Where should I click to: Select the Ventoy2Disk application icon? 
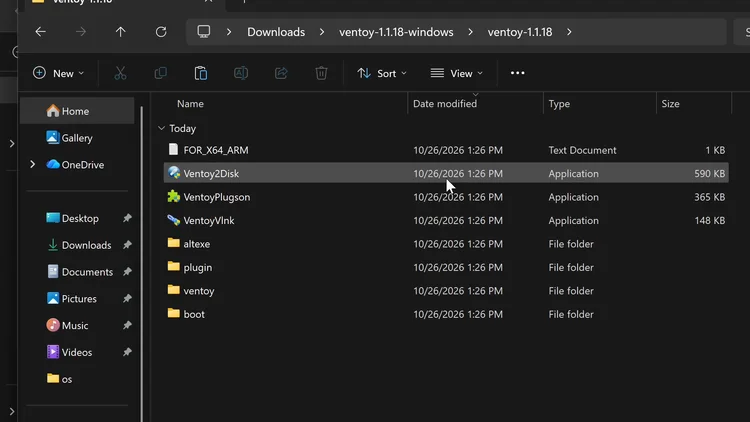[x=174, y=173]
